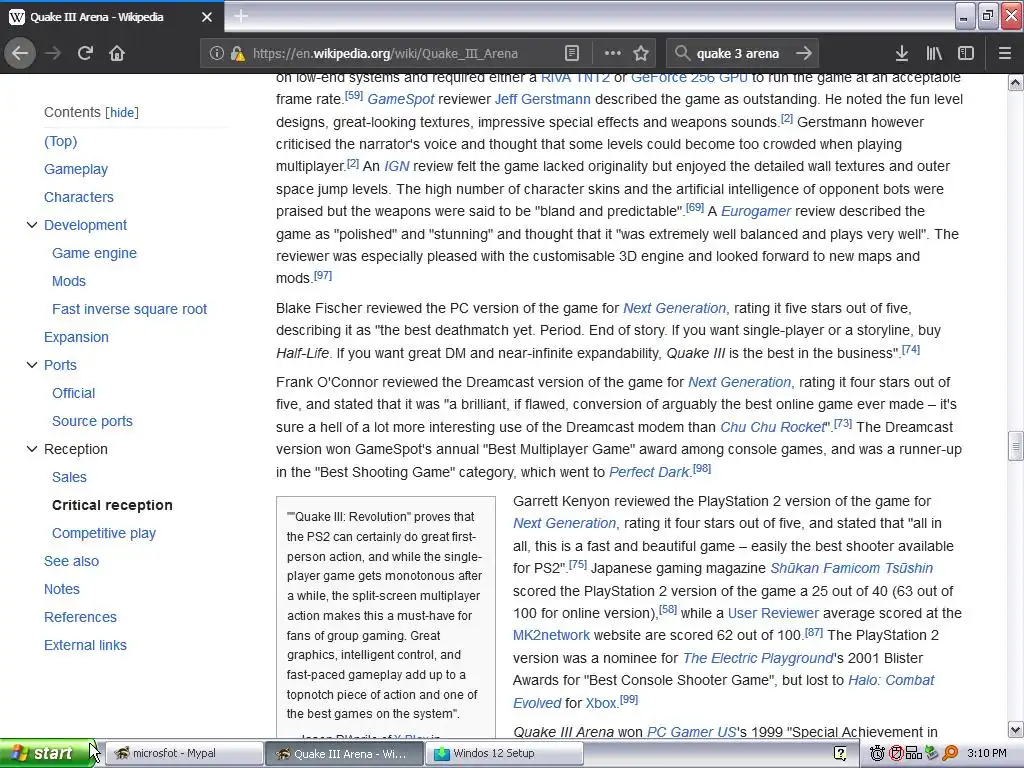Show site information icon in address bar
Image resolution: width=1024 pixels, height=768 pixels.
point(217,54)
